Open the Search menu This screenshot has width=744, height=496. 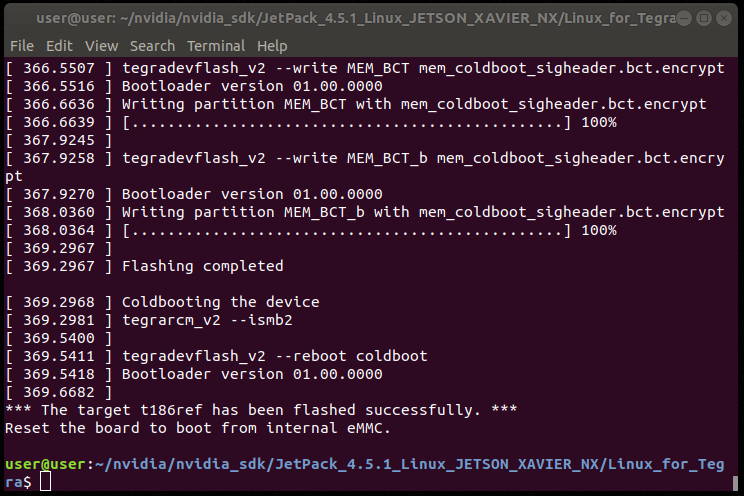tap(152, 46)
